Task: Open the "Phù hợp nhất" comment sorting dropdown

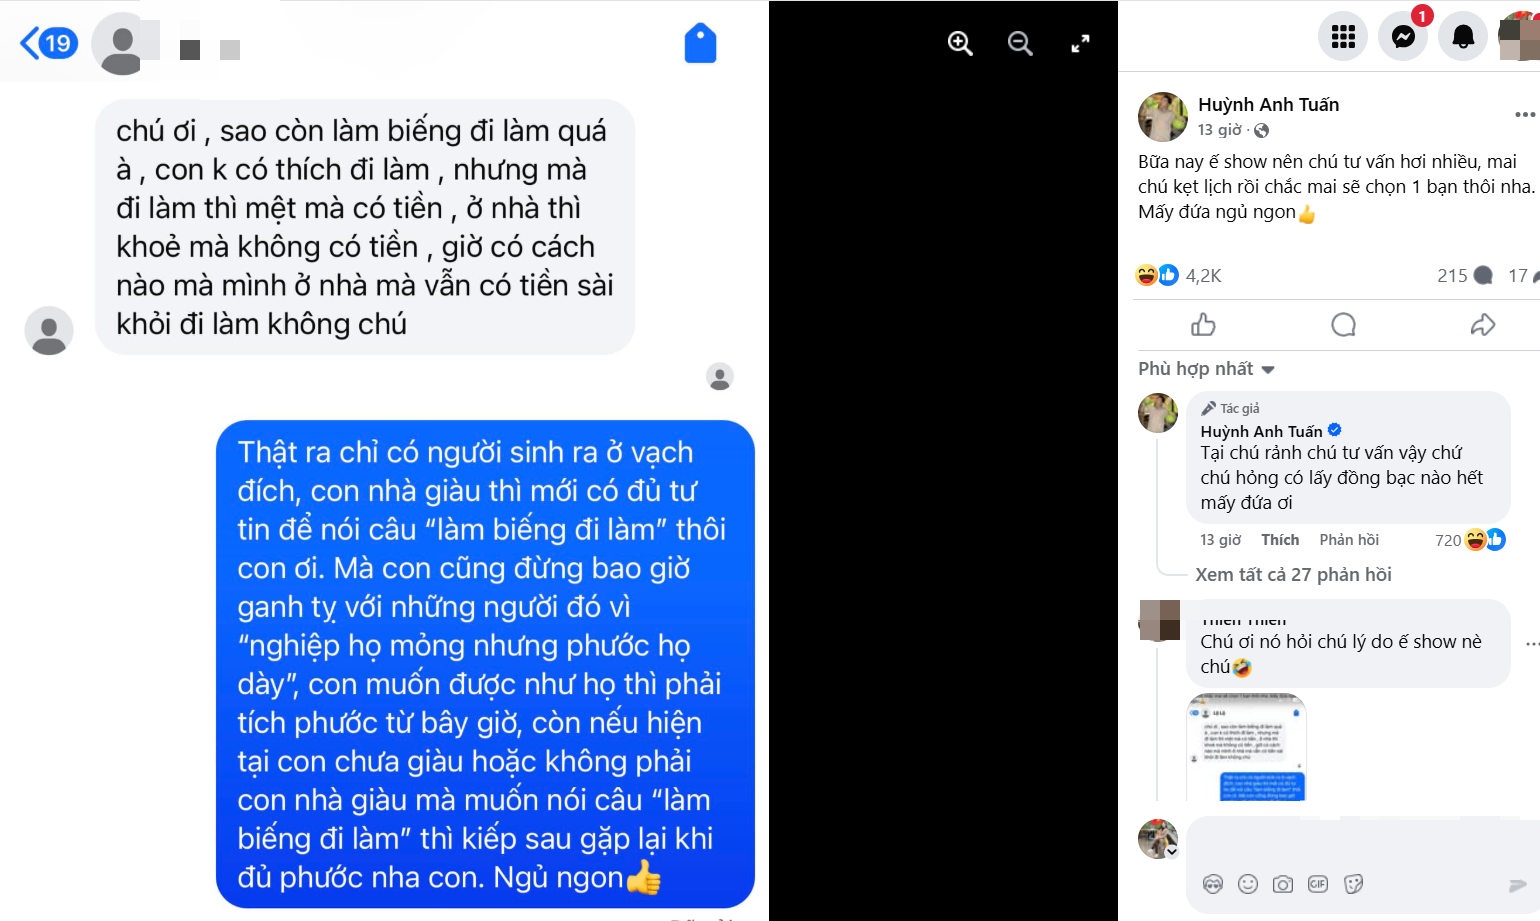Action: 1206,369
